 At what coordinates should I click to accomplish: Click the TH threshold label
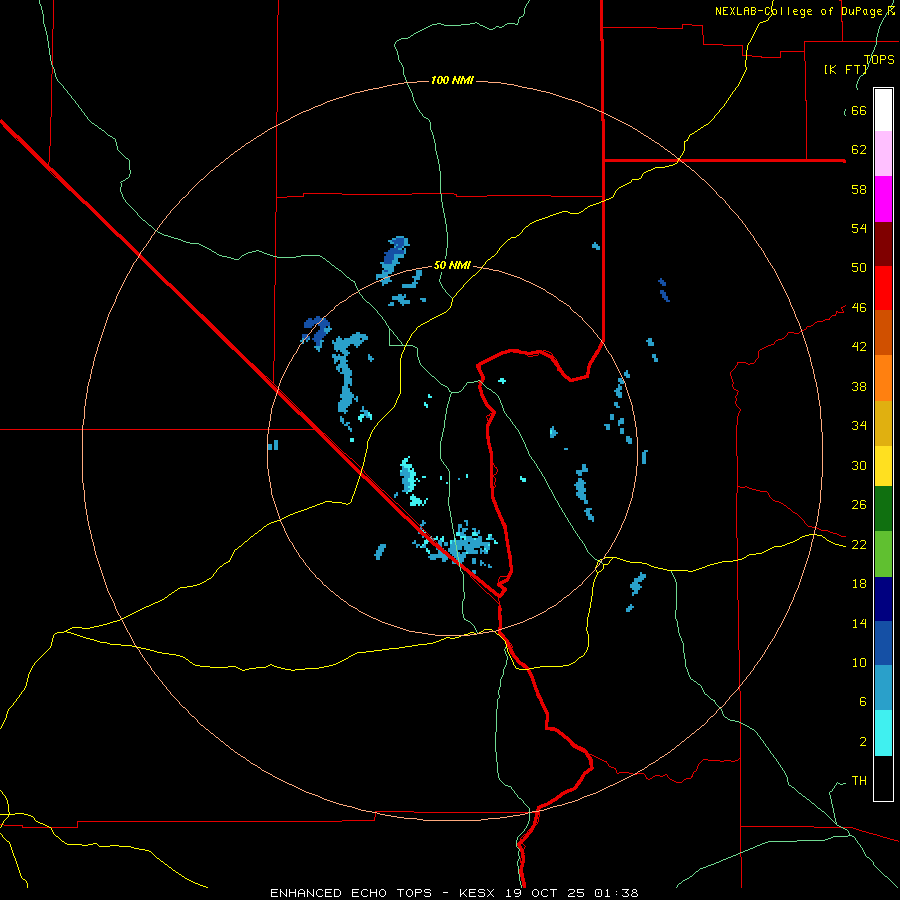click(x=859, y=780)
